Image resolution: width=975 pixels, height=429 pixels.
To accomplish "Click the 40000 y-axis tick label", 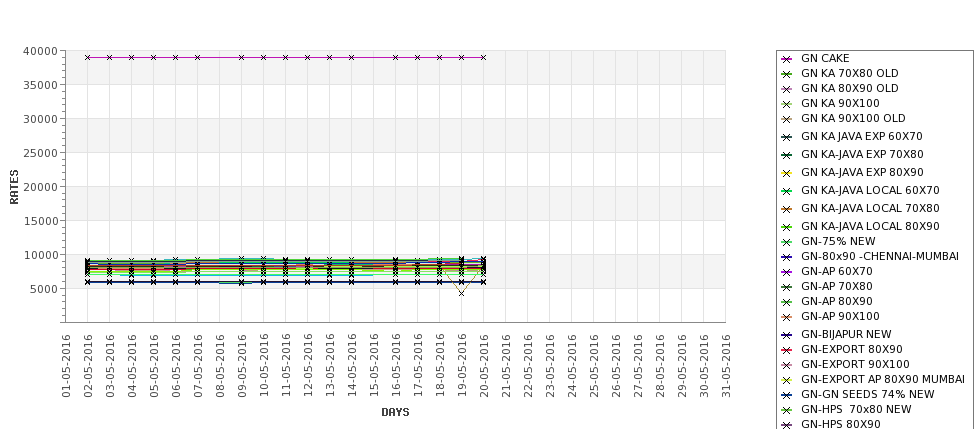I will click(40, 51).
